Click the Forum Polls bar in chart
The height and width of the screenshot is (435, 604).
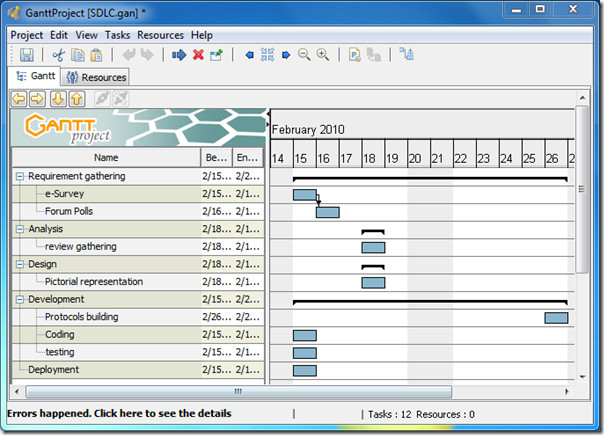coord(327,212)
